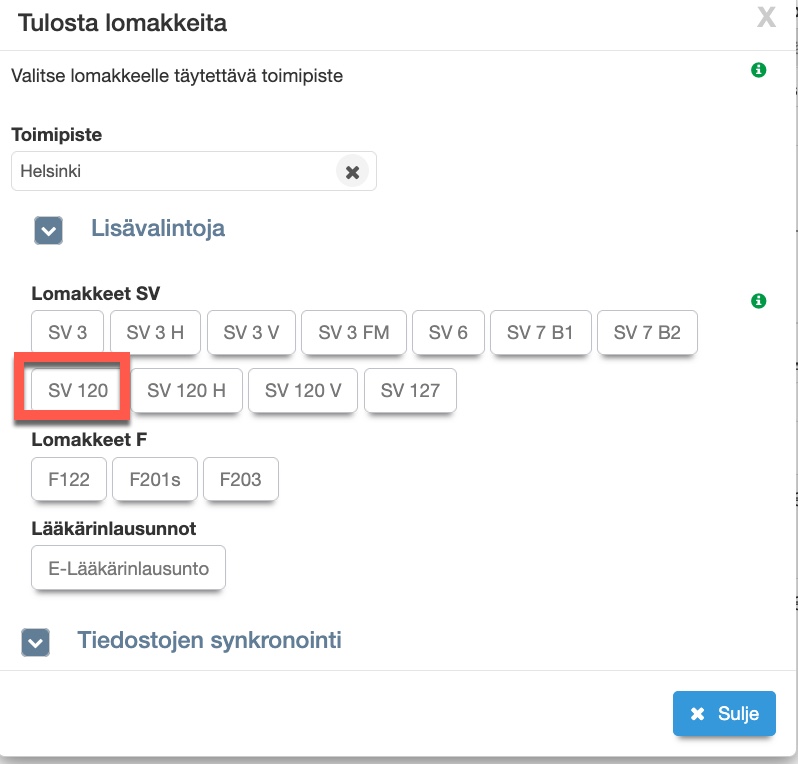798x764 pixels.
Task: Open the F201s form
Action: point(155,480)
